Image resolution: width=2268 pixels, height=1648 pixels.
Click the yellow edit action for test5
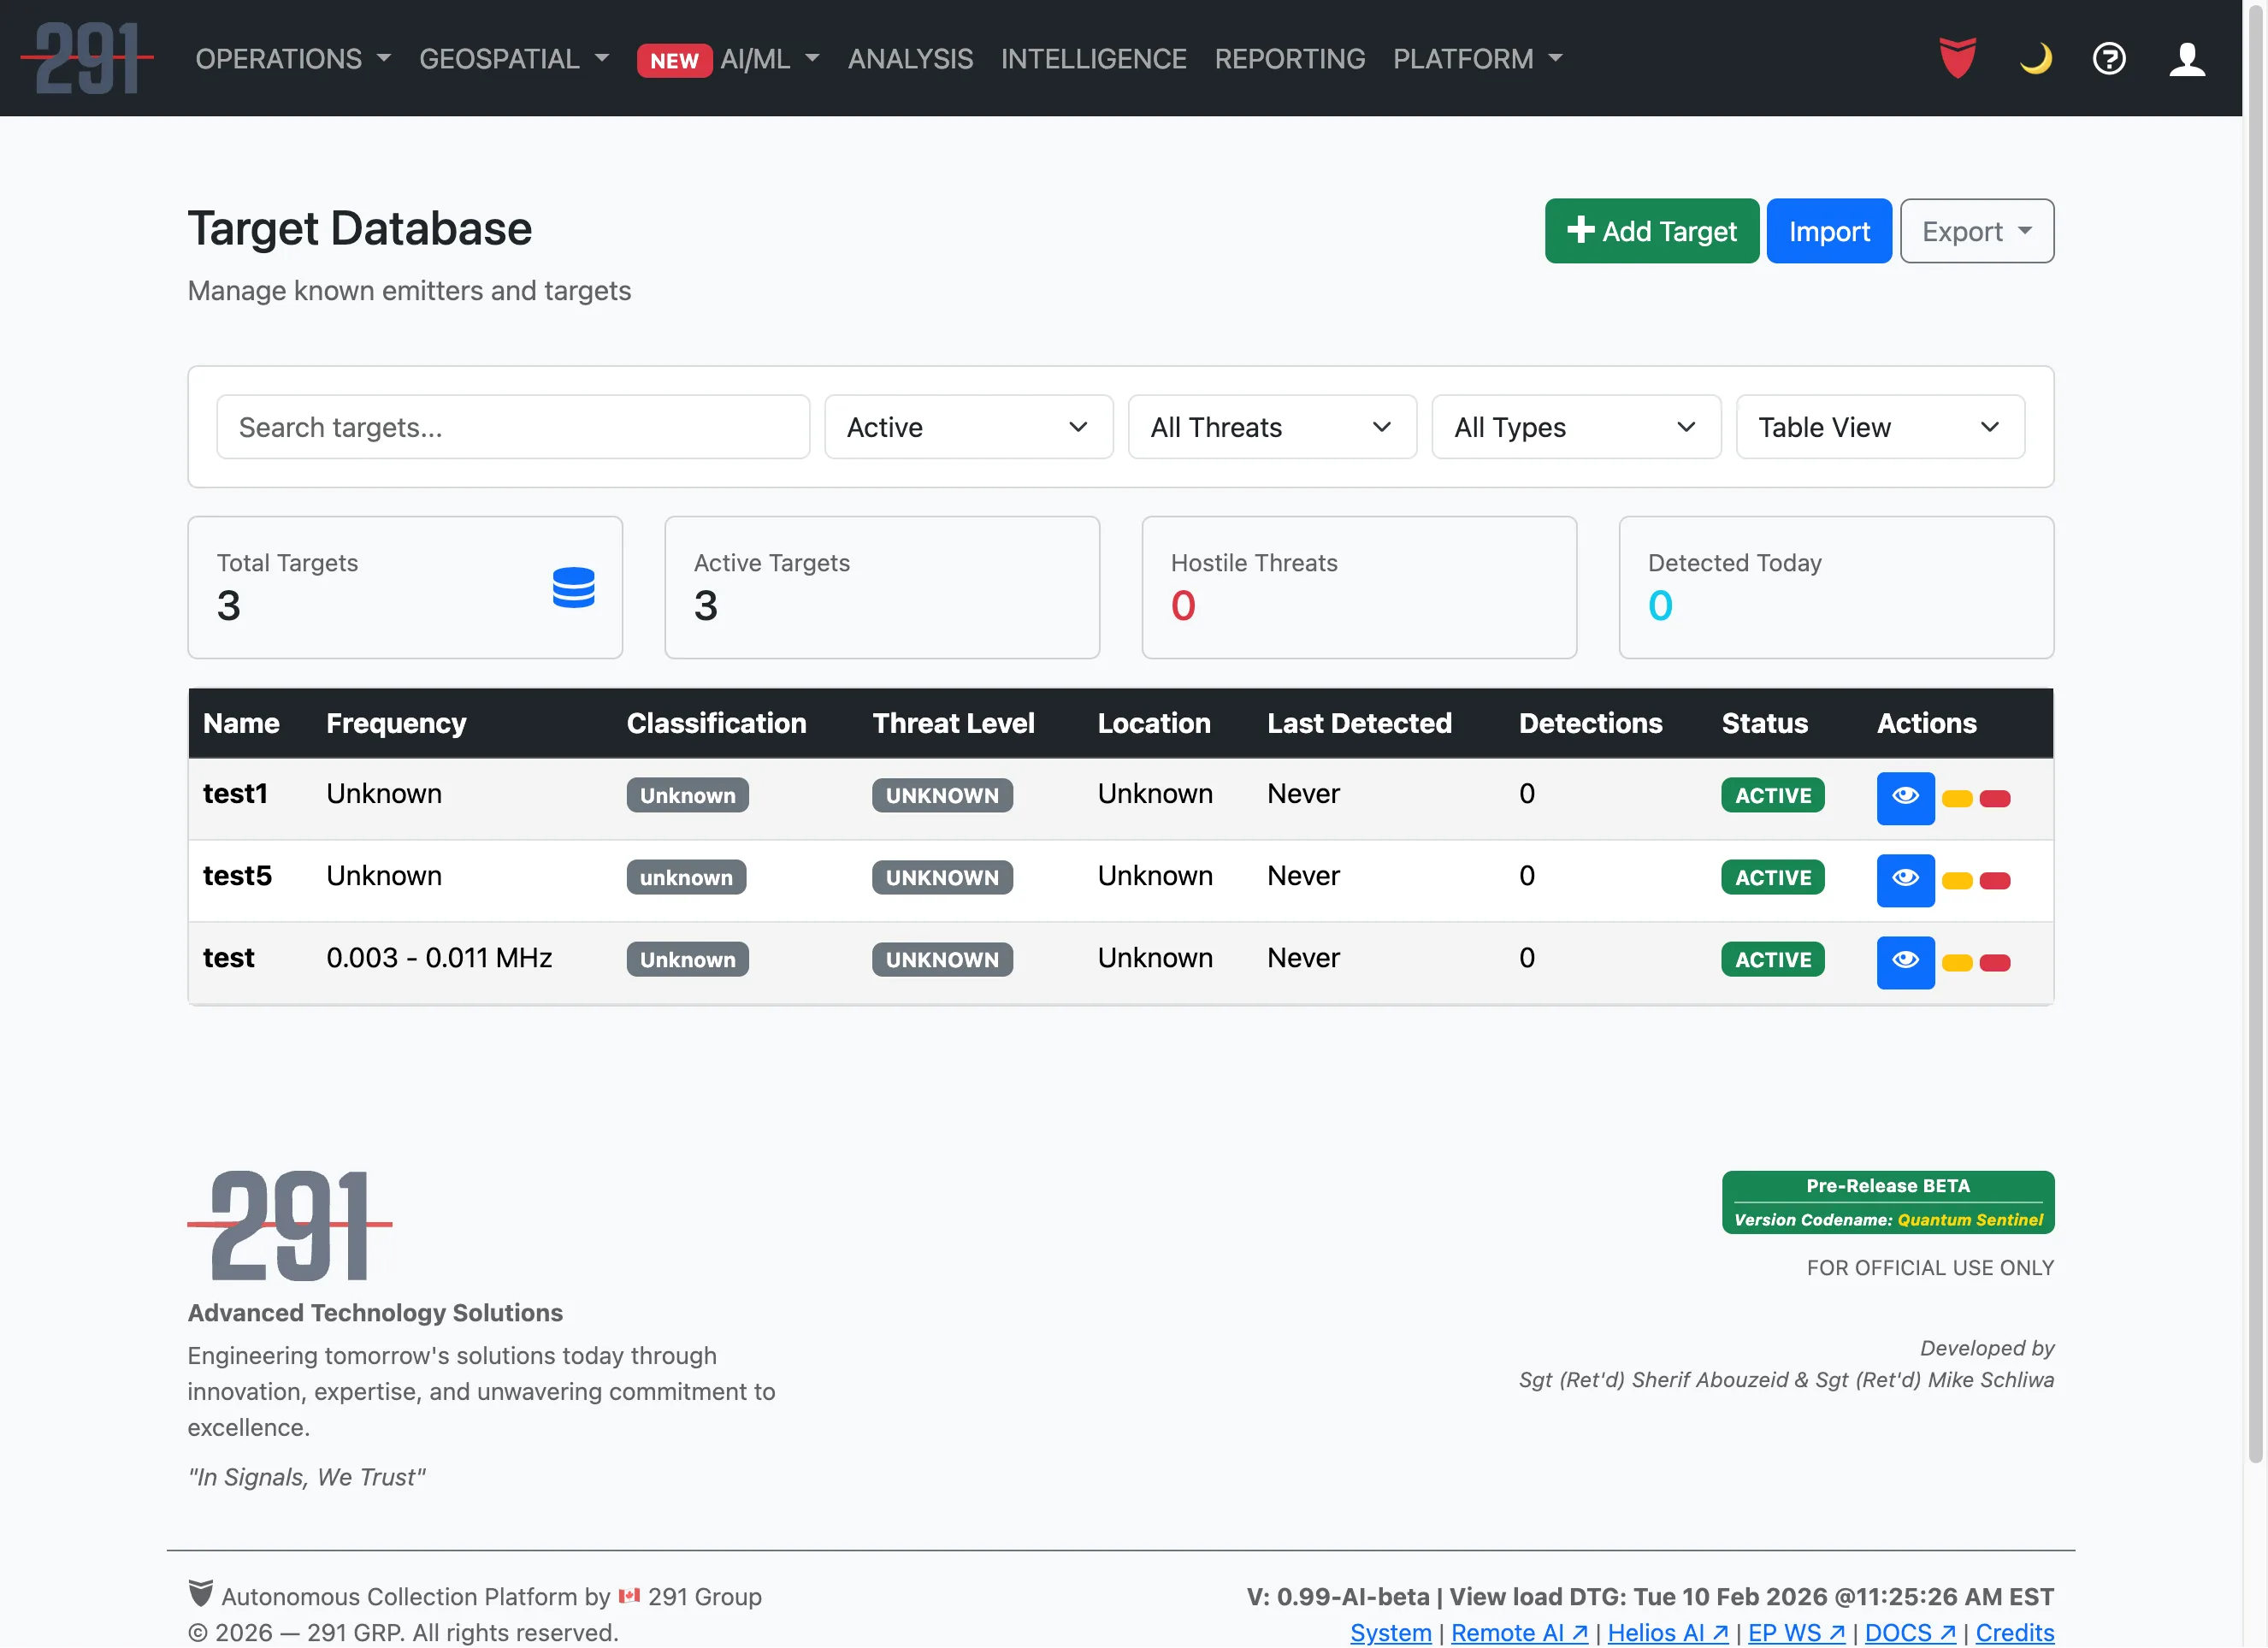[1958, 881]
